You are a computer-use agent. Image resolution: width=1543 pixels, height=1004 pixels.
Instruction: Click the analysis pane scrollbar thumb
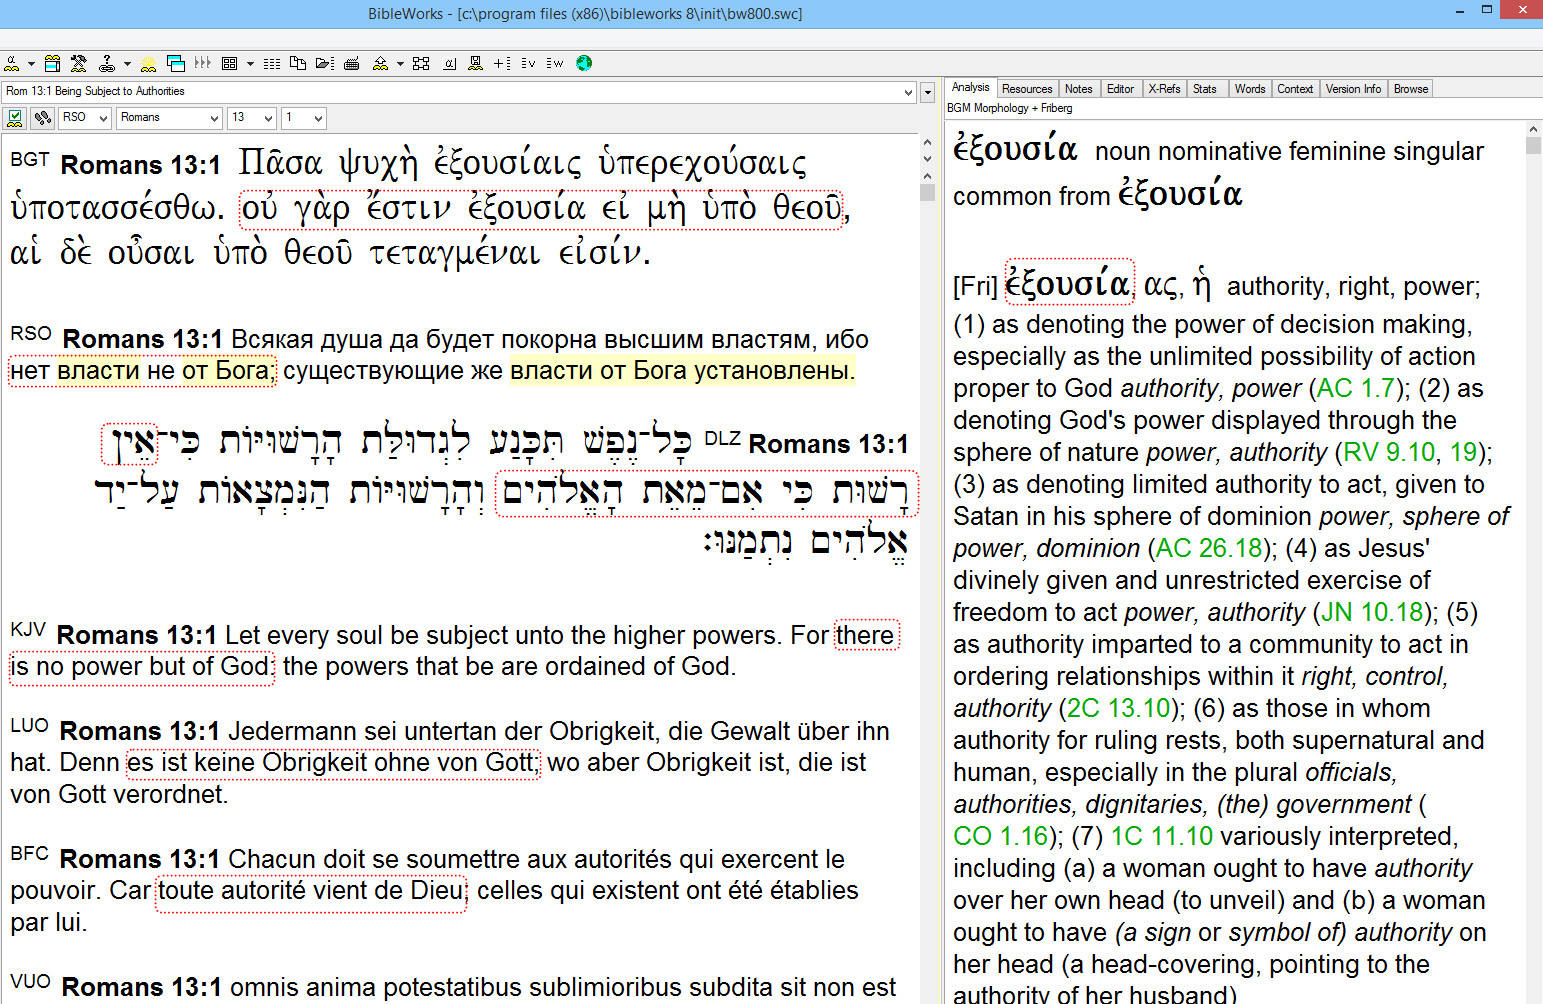coord(1533,145)
